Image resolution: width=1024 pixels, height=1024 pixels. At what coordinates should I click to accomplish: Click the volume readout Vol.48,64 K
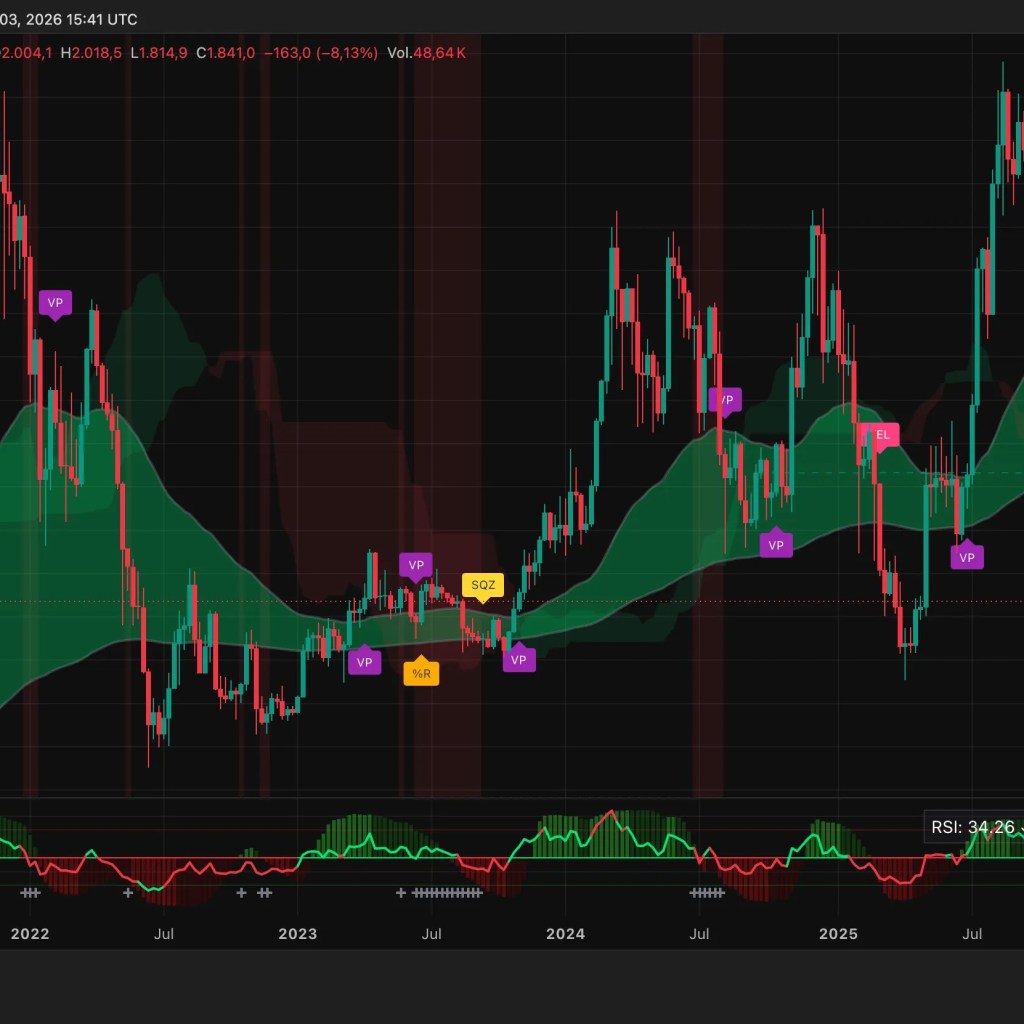coord(426,53)
